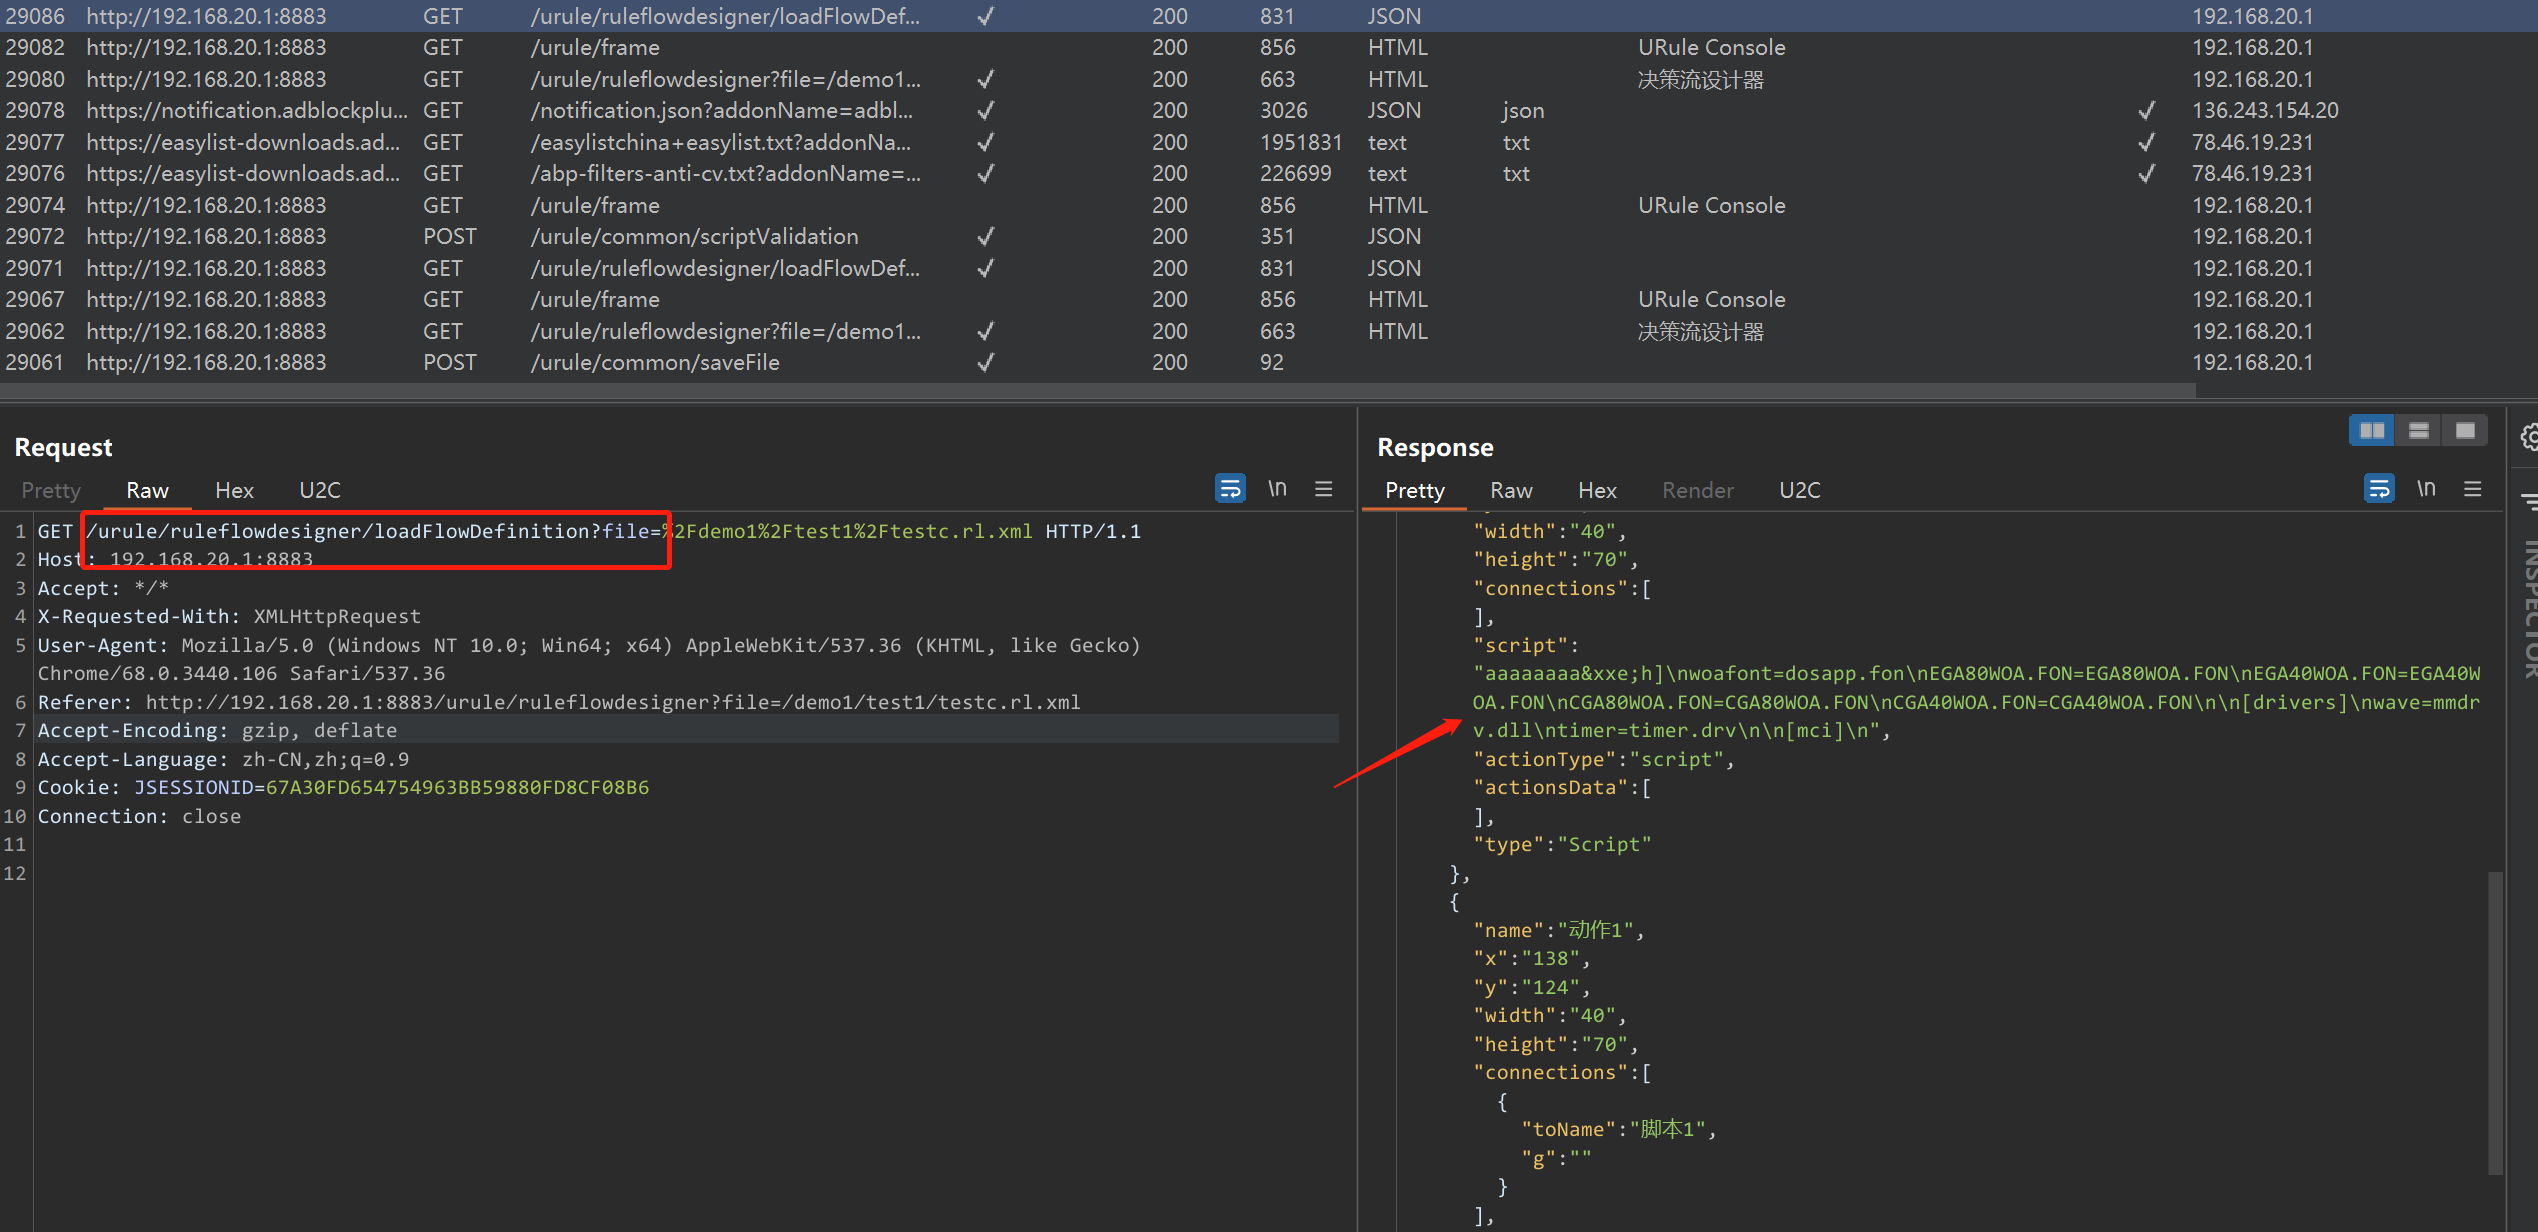Open Inspector settings gear icon

pos(2529,437)
